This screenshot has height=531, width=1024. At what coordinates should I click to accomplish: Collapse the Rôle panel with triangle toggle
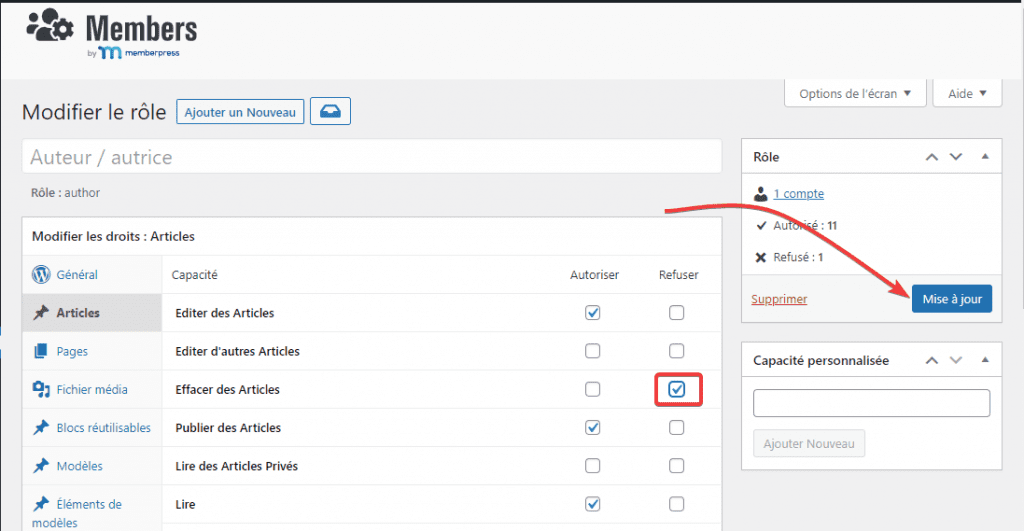point(985,157)
